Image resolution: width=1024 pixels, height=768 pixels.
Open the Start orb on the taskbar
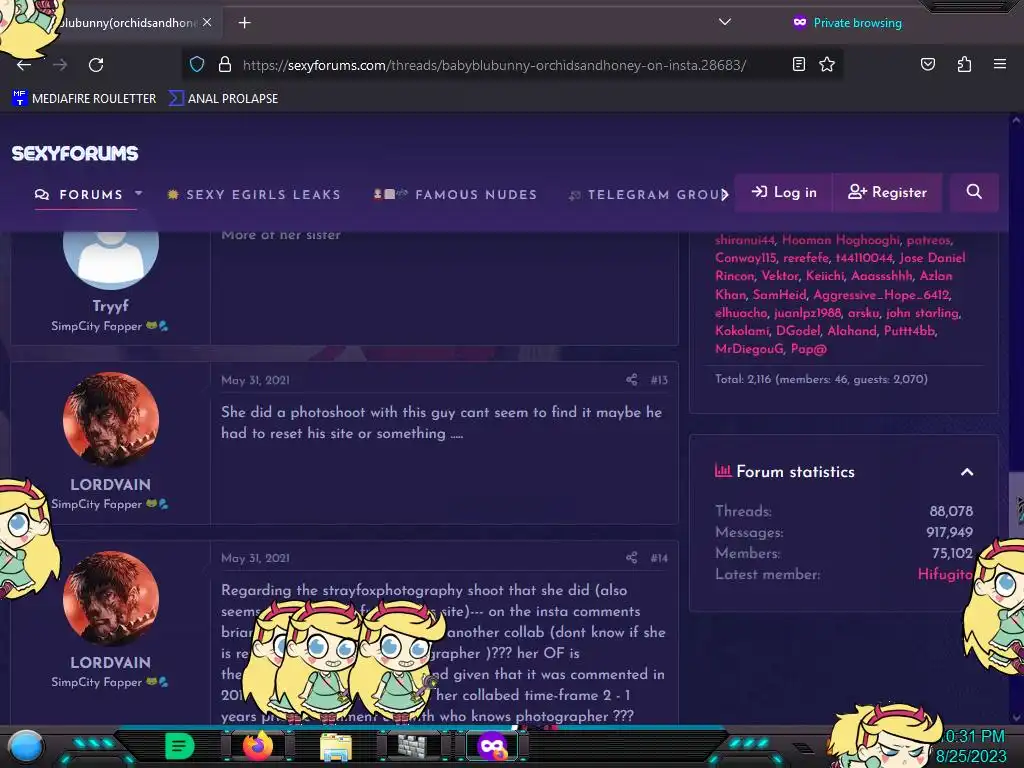tap(27, 746)
